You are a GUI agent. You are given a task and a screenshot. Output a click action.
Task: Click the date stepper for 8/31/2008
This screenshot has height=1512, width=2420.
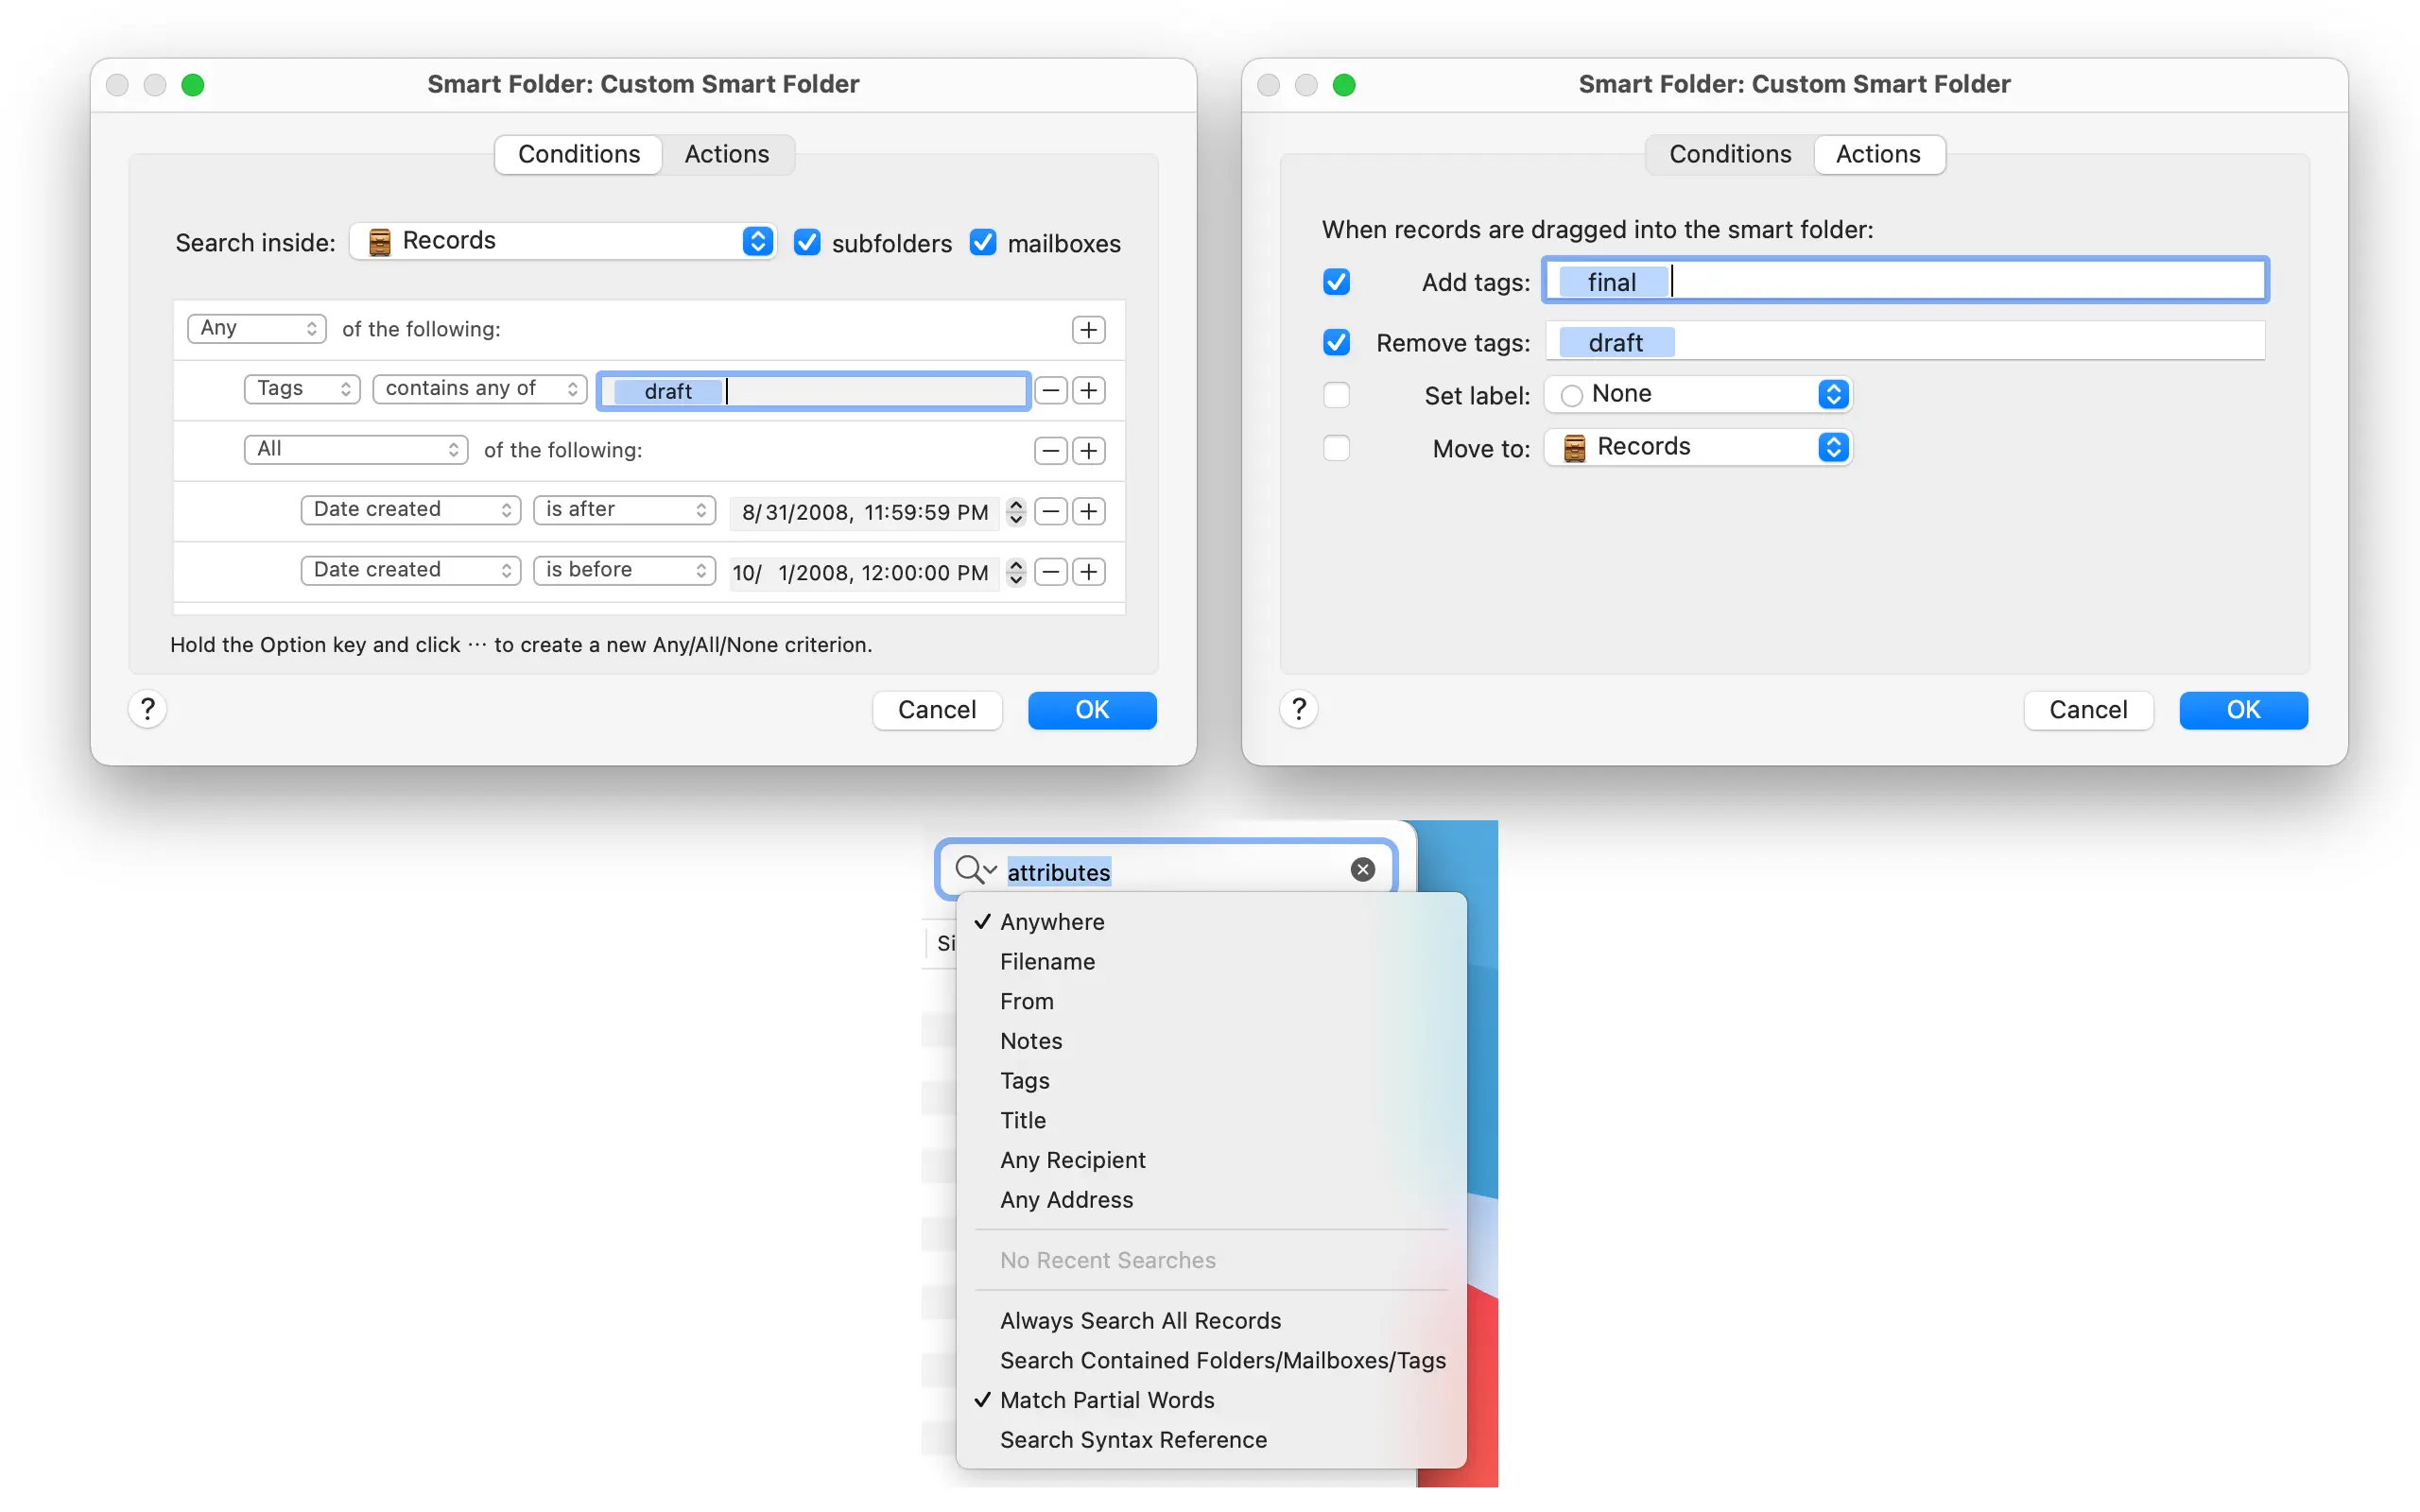1016,511
